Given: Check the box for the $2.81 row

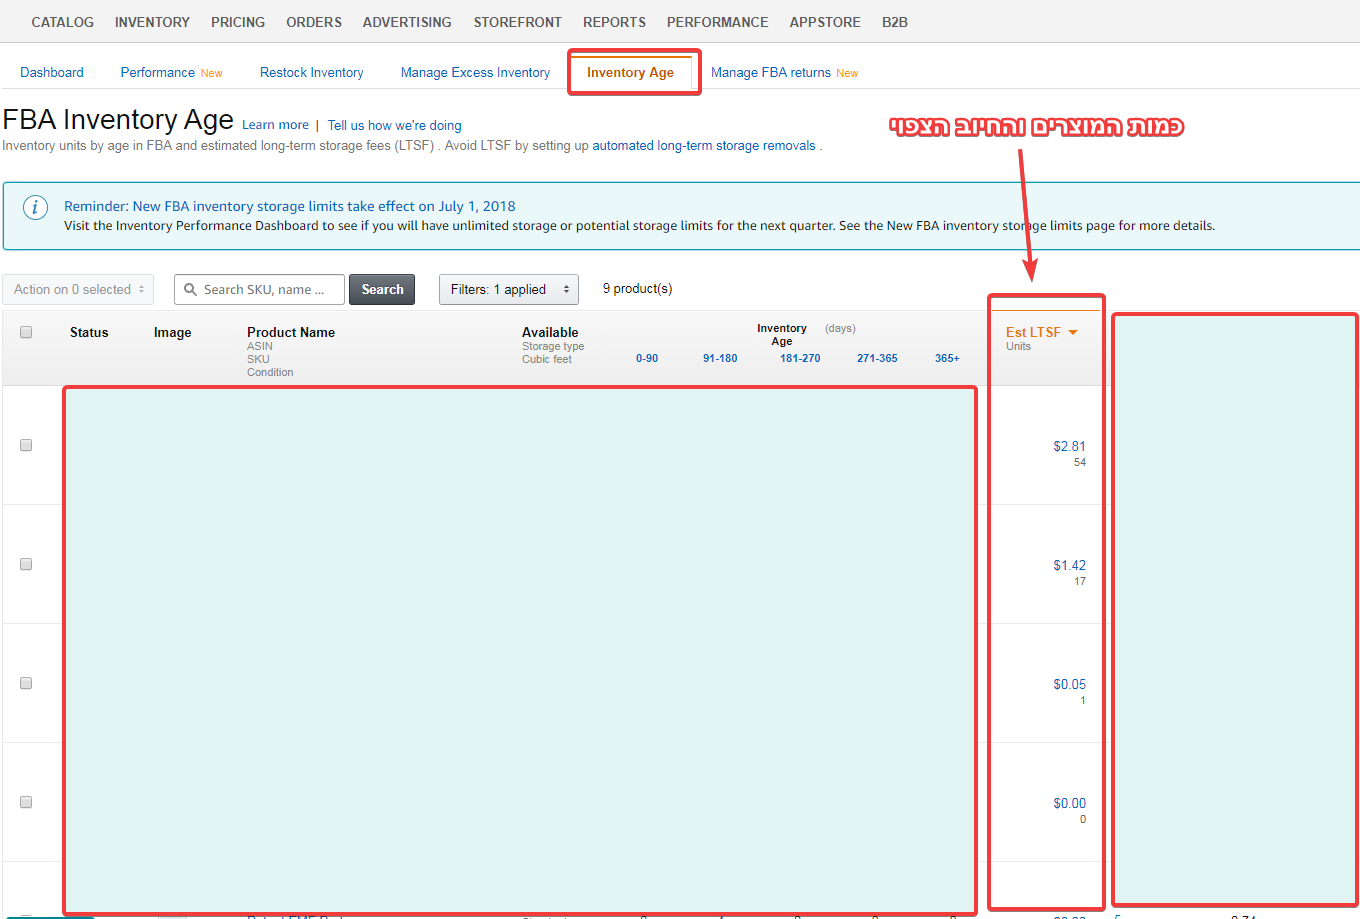Looking at the screenshot, I should pyautogui.click(x=26, y=445).
